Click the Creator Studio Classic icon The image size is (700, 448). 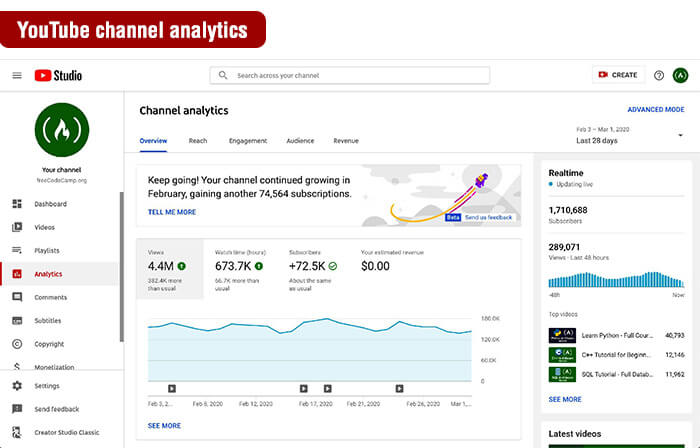(x=17, y=432)
